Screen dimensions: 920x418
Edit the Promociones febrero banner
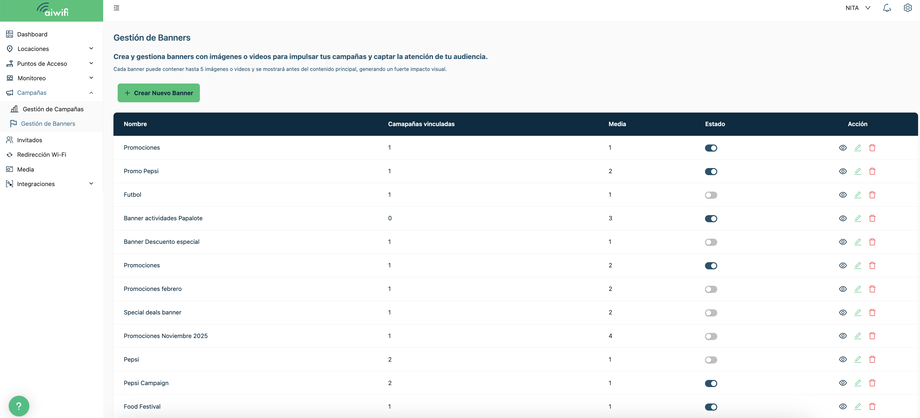point(858,289)
